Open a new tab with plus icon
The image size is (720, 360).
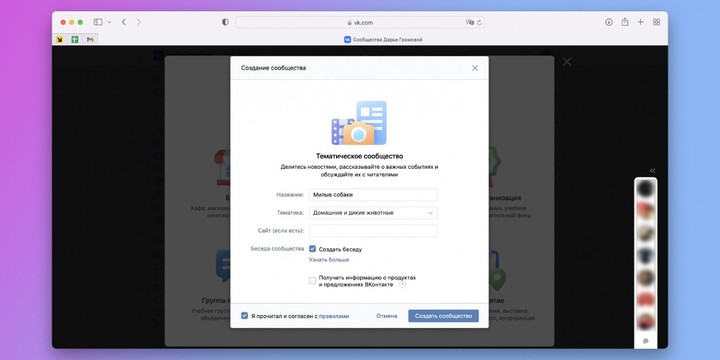pyautogui.click(x=640, y=22)
